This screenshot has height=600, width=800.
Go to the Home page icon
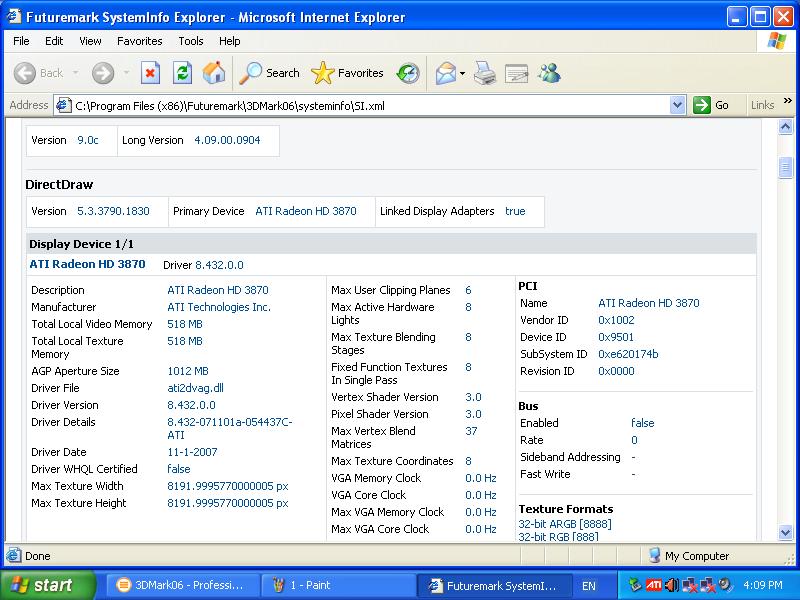[x=214, y=73]
